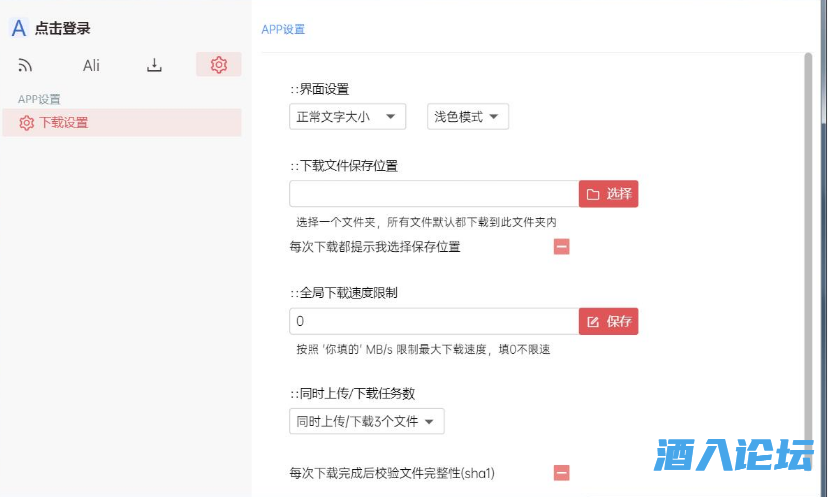
Task: Click APP设置 label in the sidebar
Action: tap(40, 99)
